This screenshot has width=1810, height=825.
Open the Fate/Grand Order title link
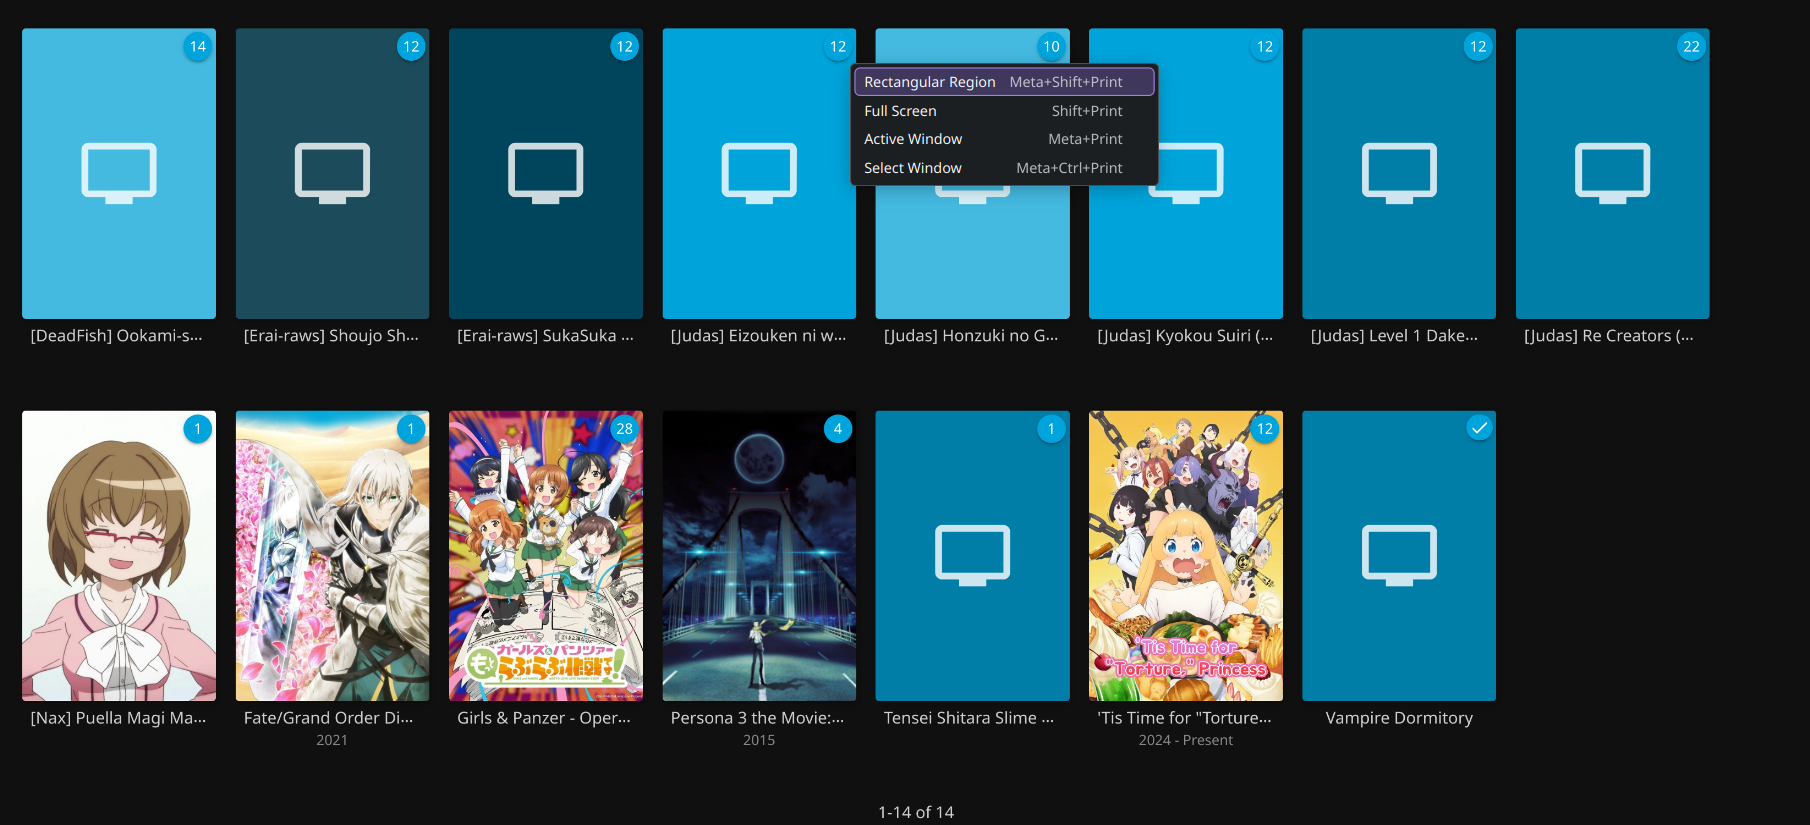point(328,718)
